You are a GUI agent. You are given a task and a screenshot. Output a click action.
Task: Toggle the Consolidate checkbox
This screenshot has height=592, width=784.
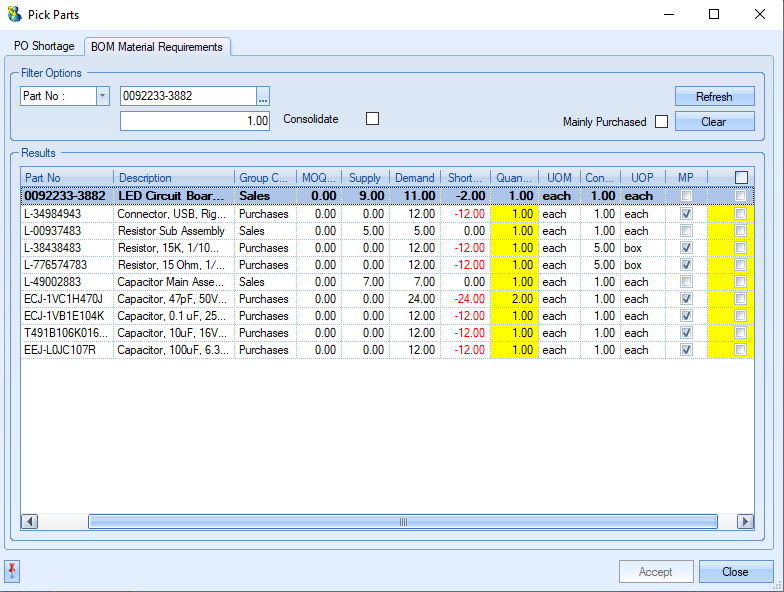[372, 119]
